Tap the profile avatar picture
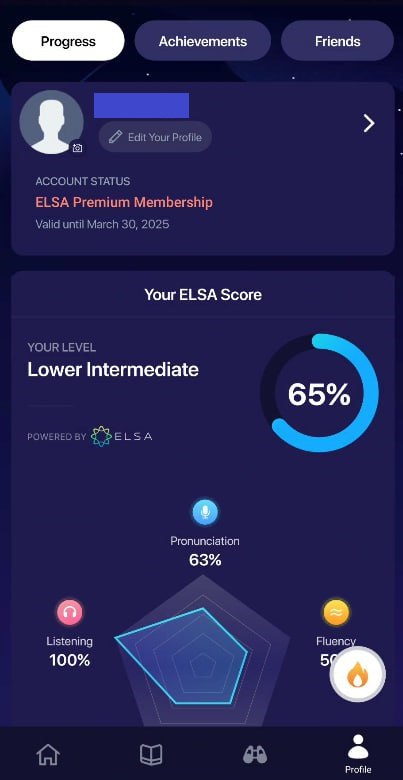 click(51, 122)
